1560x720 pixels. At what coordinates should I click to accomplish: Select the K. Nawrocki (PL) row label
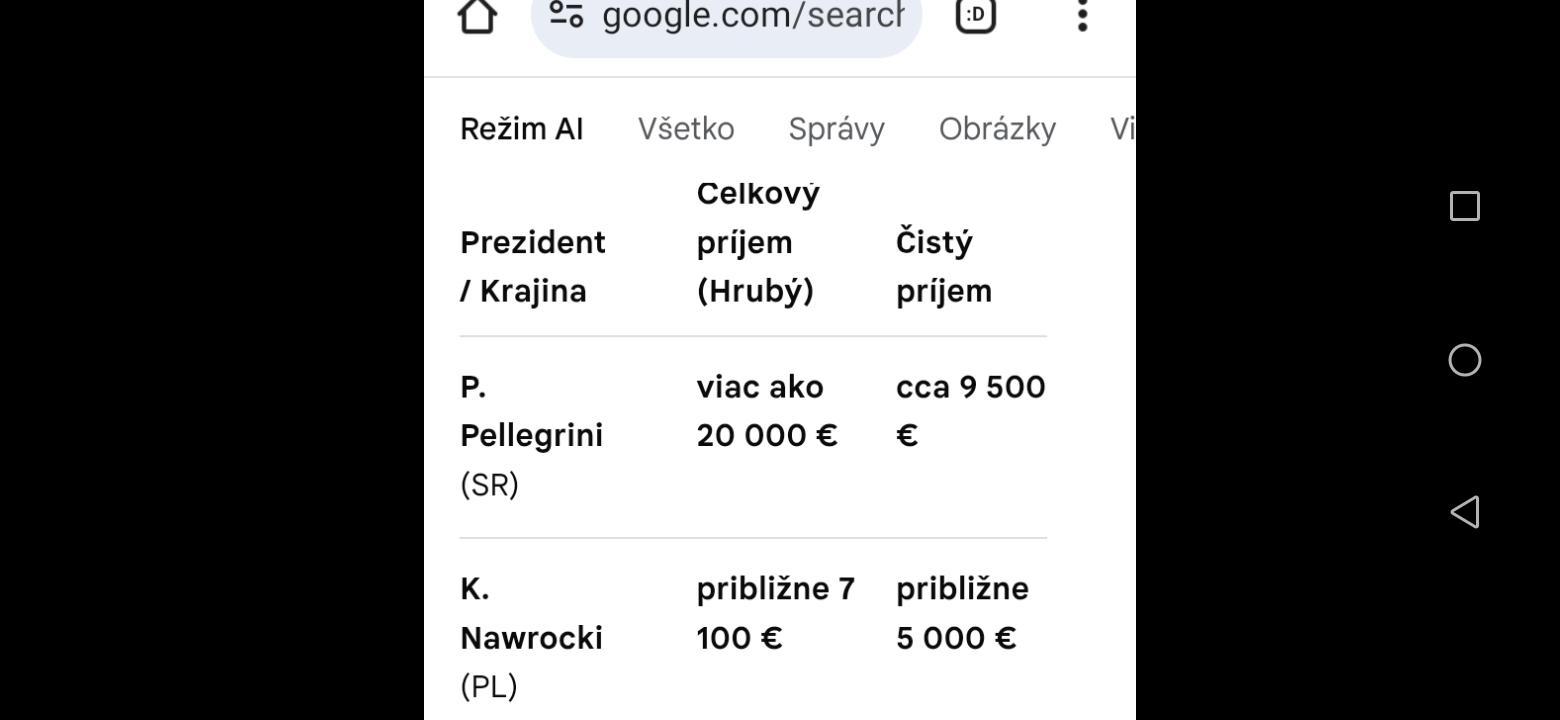[531, 637]
